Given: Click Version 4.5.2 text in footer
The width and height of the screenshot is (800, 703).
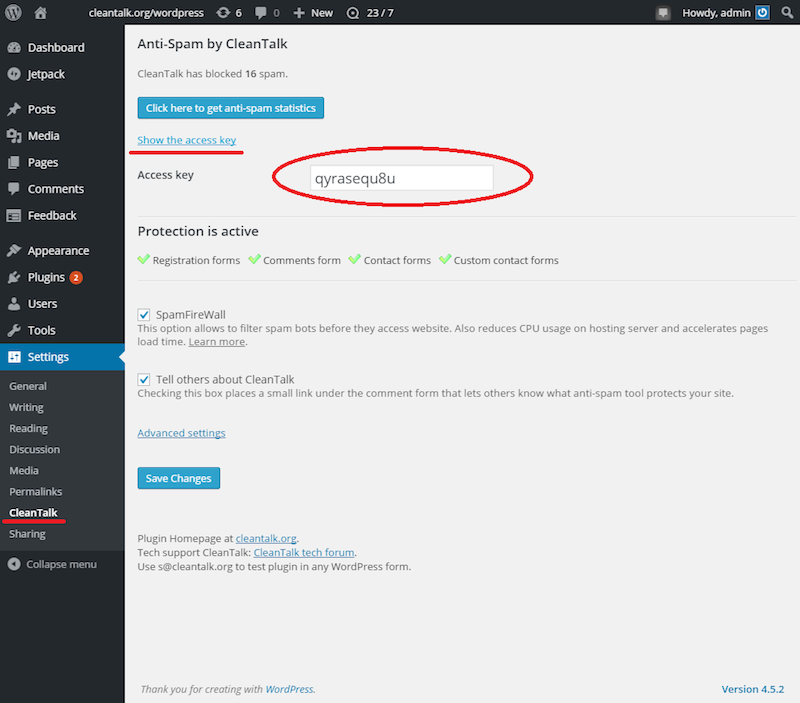Looking at the screenshot, I should 753,689.
